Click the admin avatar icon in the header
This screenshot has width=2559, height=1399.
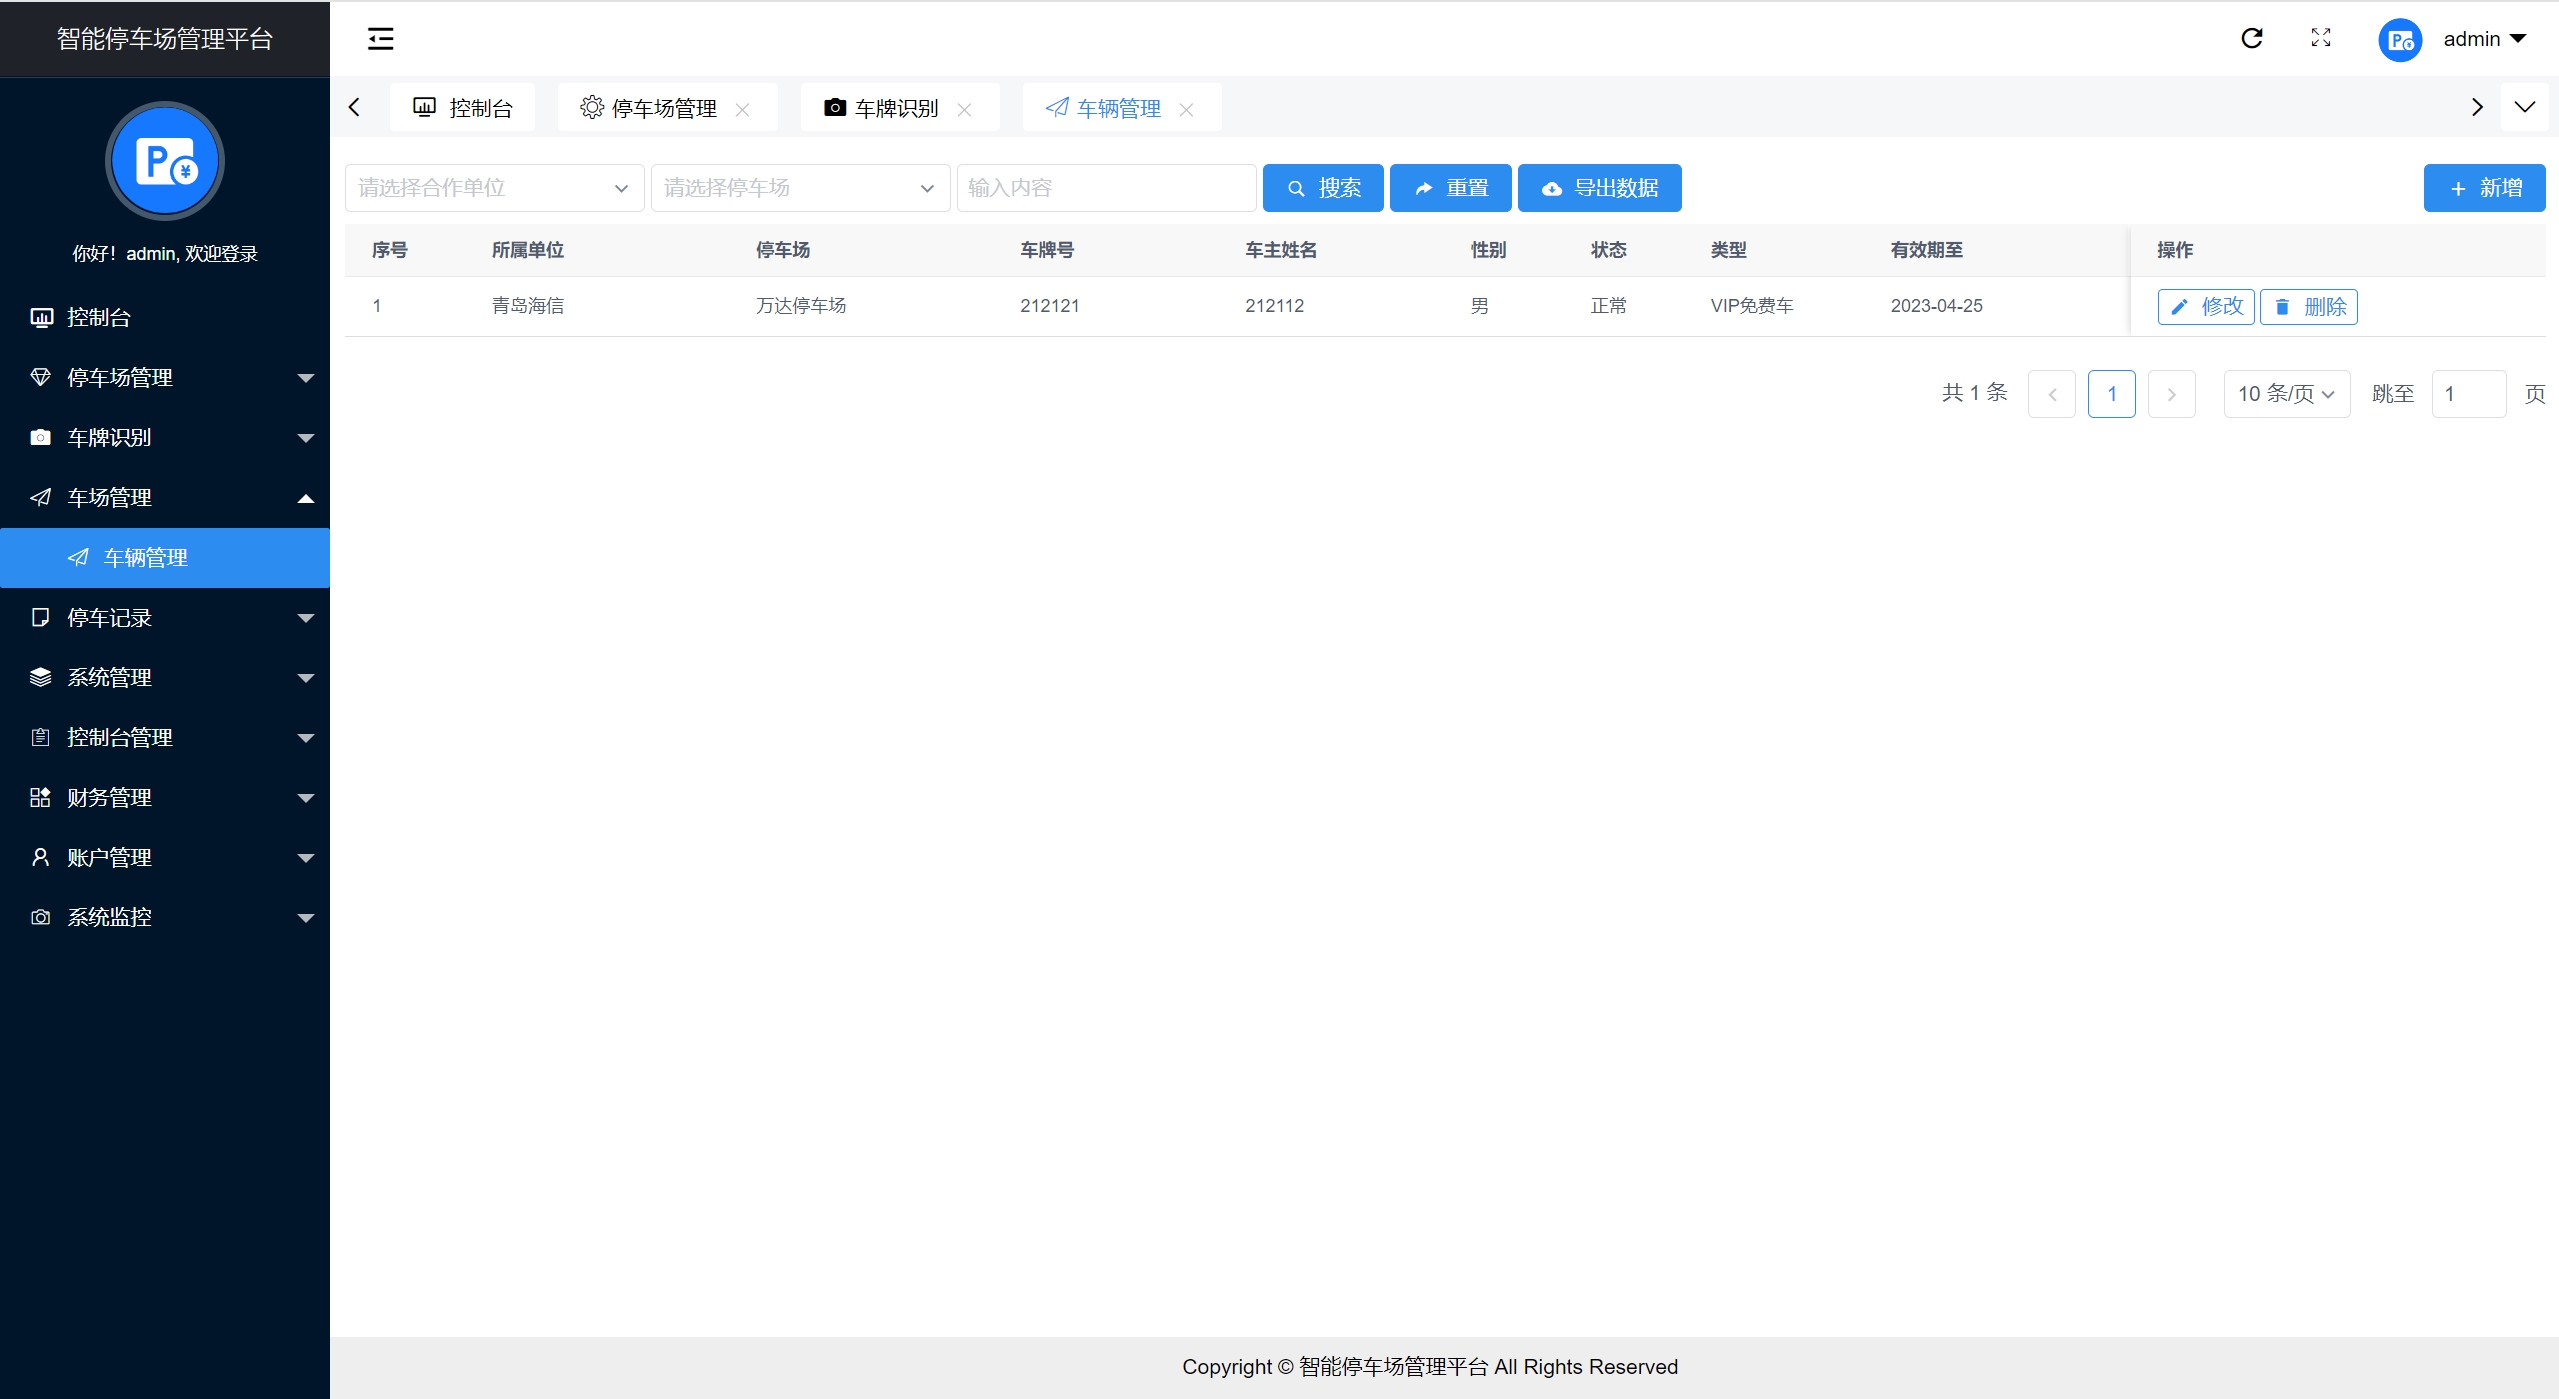click(x=2399, y=40)
